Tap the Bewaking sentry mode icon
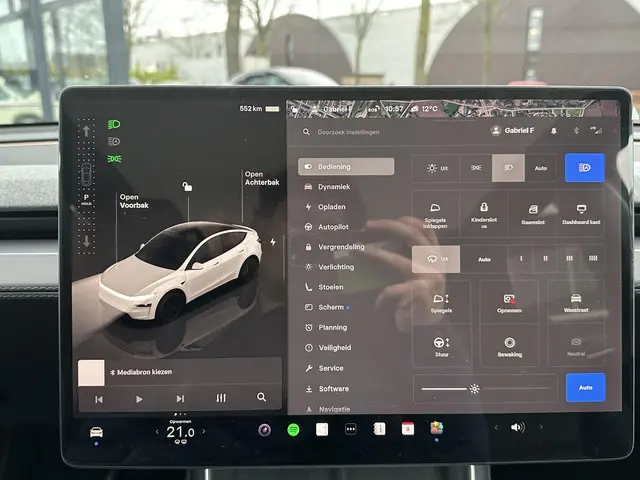 [x=509, y=346]
